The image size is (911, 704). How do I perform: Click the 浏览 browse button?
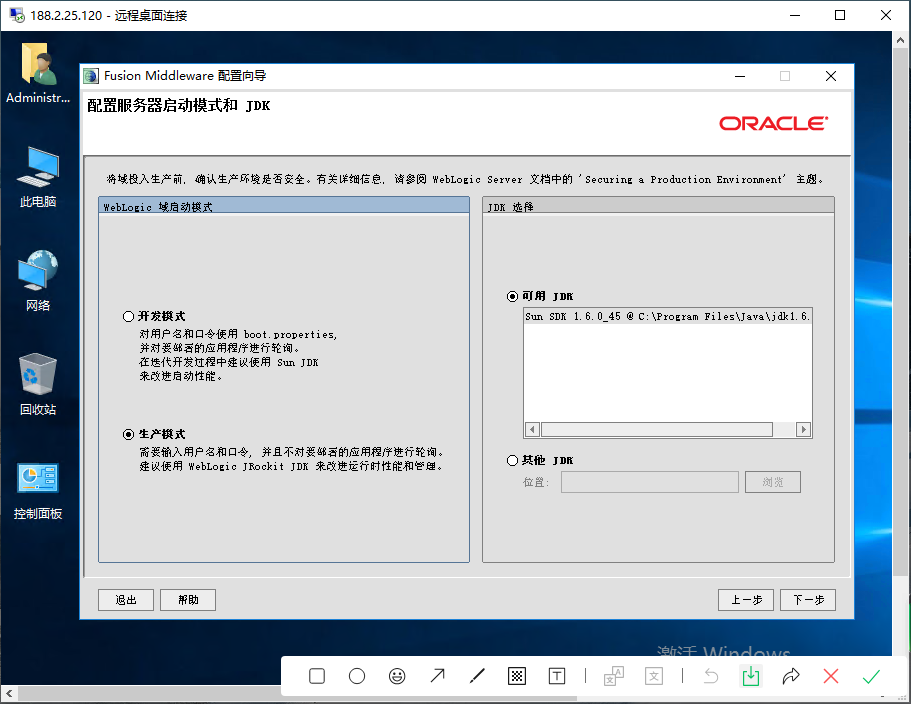click(x=773, y=482)
